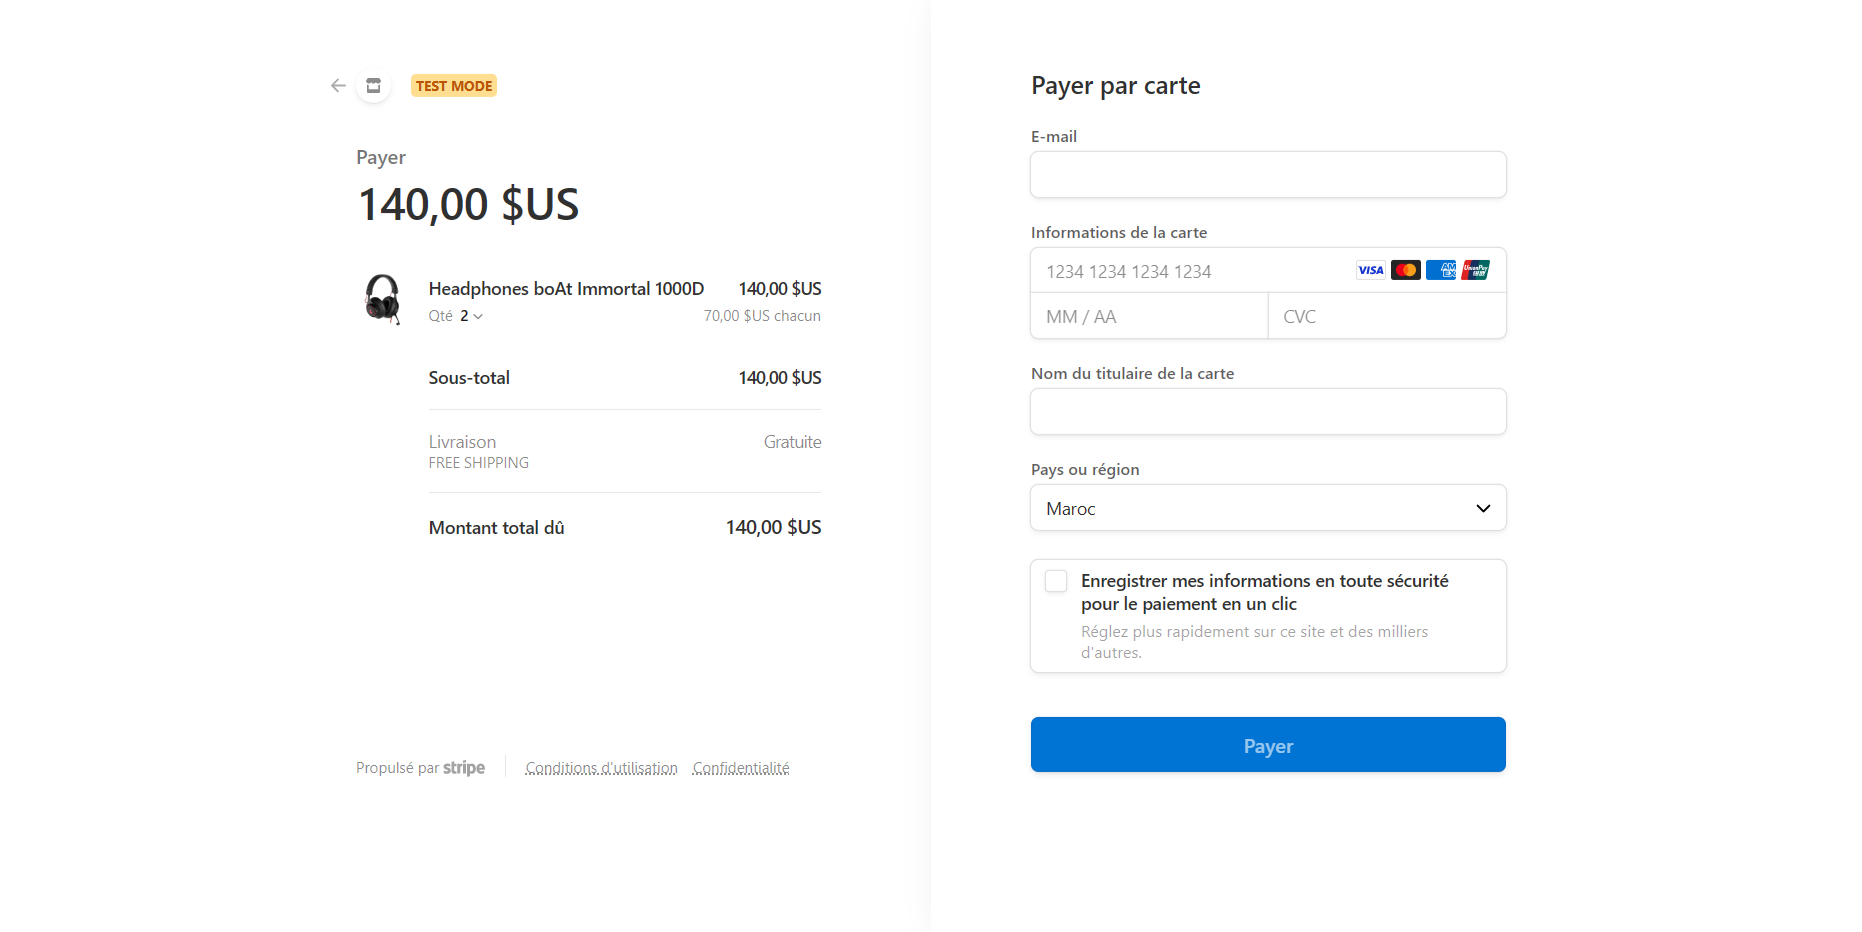Click the American Express brand icon
Viewport: 1862px width, 932px height.
point(1440,270)
